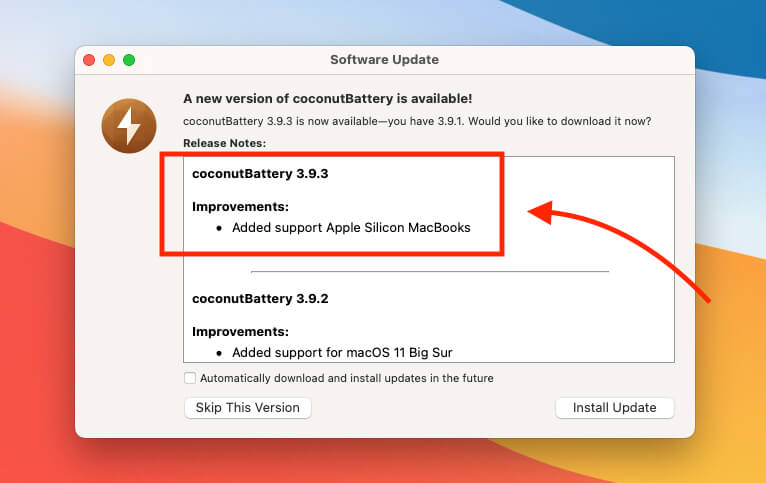
Task: Click the Automatically download updates label text
Action: [x=347, y=378]
